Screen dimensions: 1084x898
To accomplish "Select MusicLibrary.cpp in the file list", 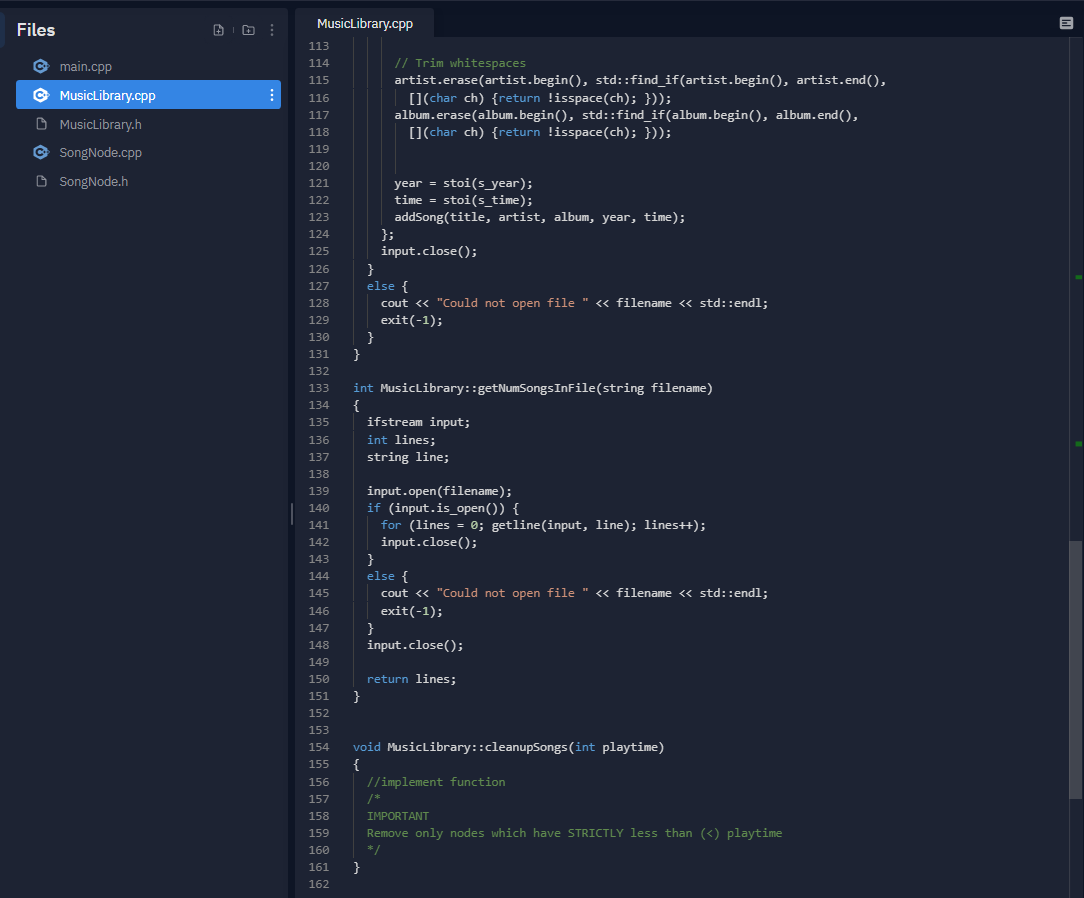I will [x=149, y=95].
